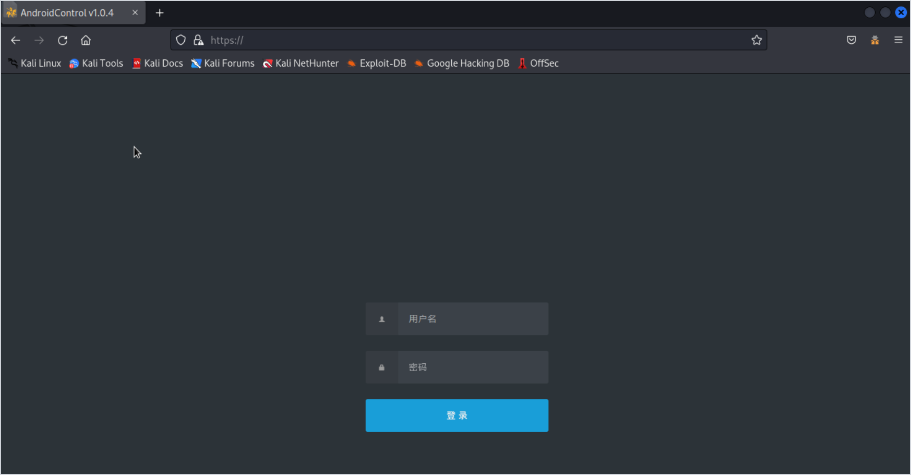Open the Kali Tools bookmark

tap(97, 63)
